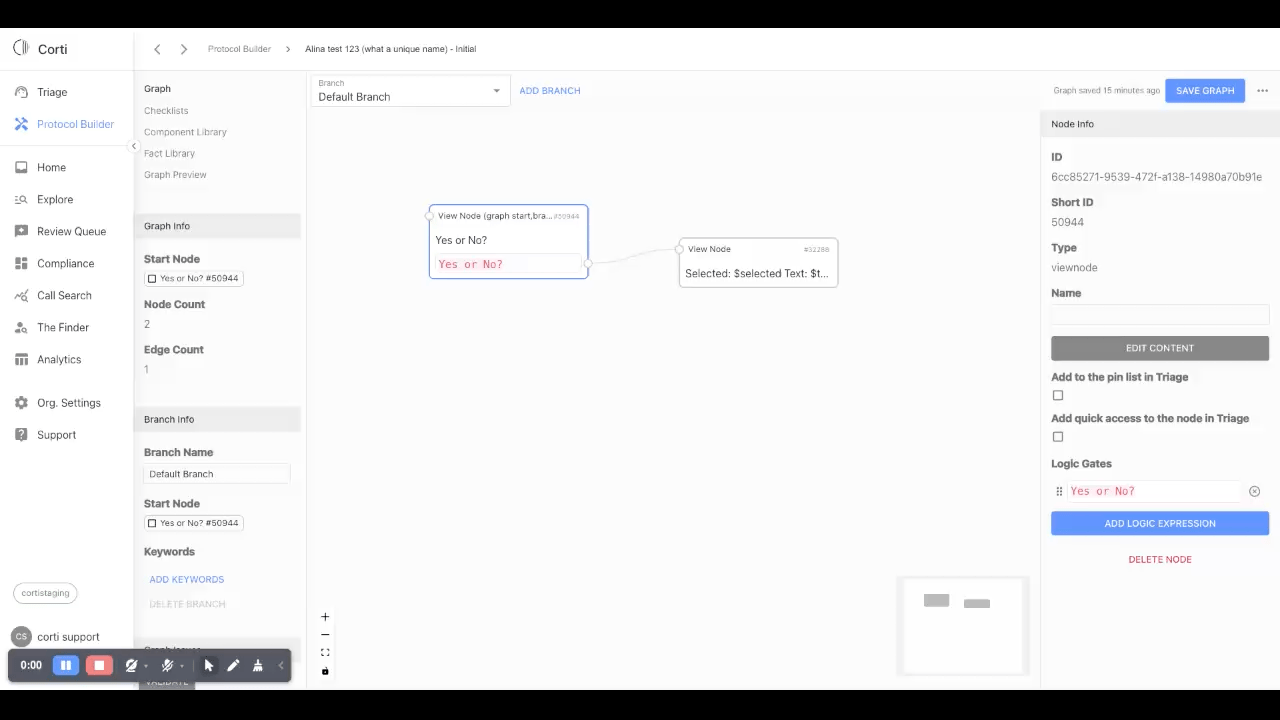
Task: Check 'Add to the pin list in Triage'
Action: (1058, 396)
